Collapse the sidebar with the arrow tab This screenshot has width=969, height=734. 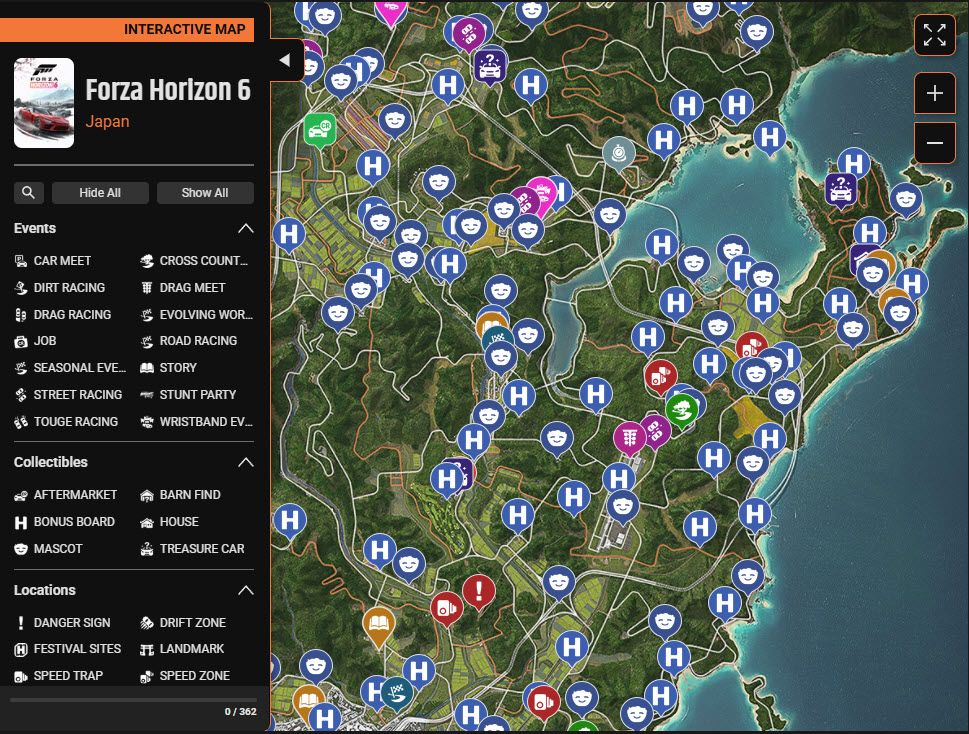point(285,60)
